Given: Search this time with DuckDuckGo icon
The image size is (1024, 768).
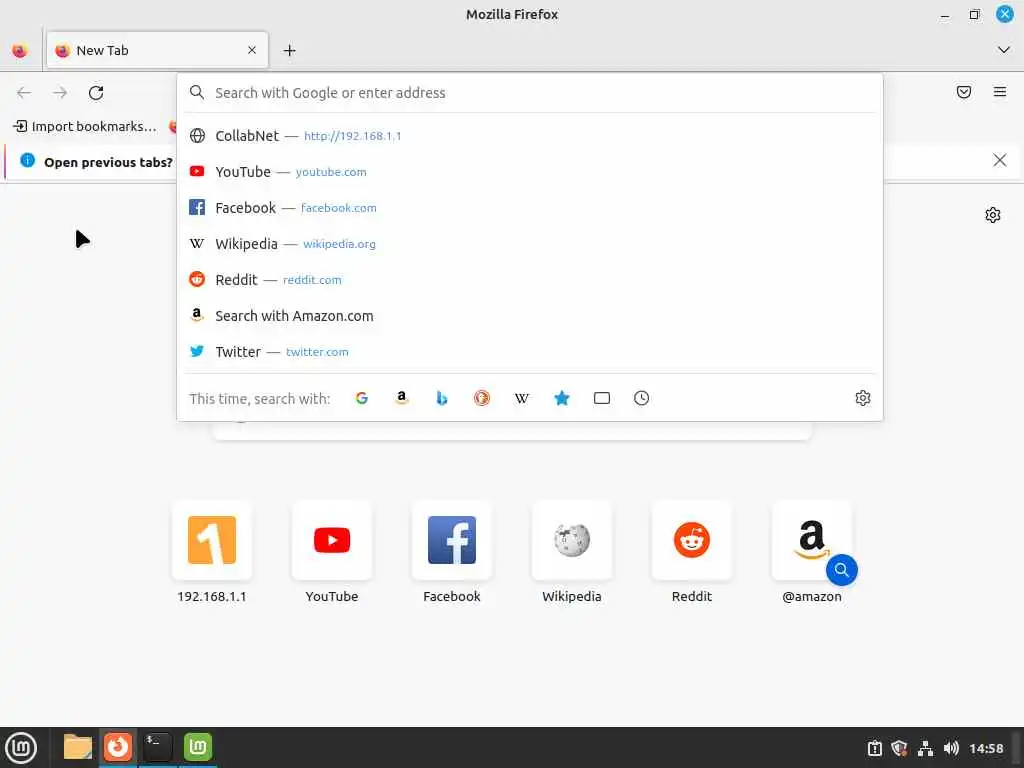Looking at the screenshot, I should [482, 398].
